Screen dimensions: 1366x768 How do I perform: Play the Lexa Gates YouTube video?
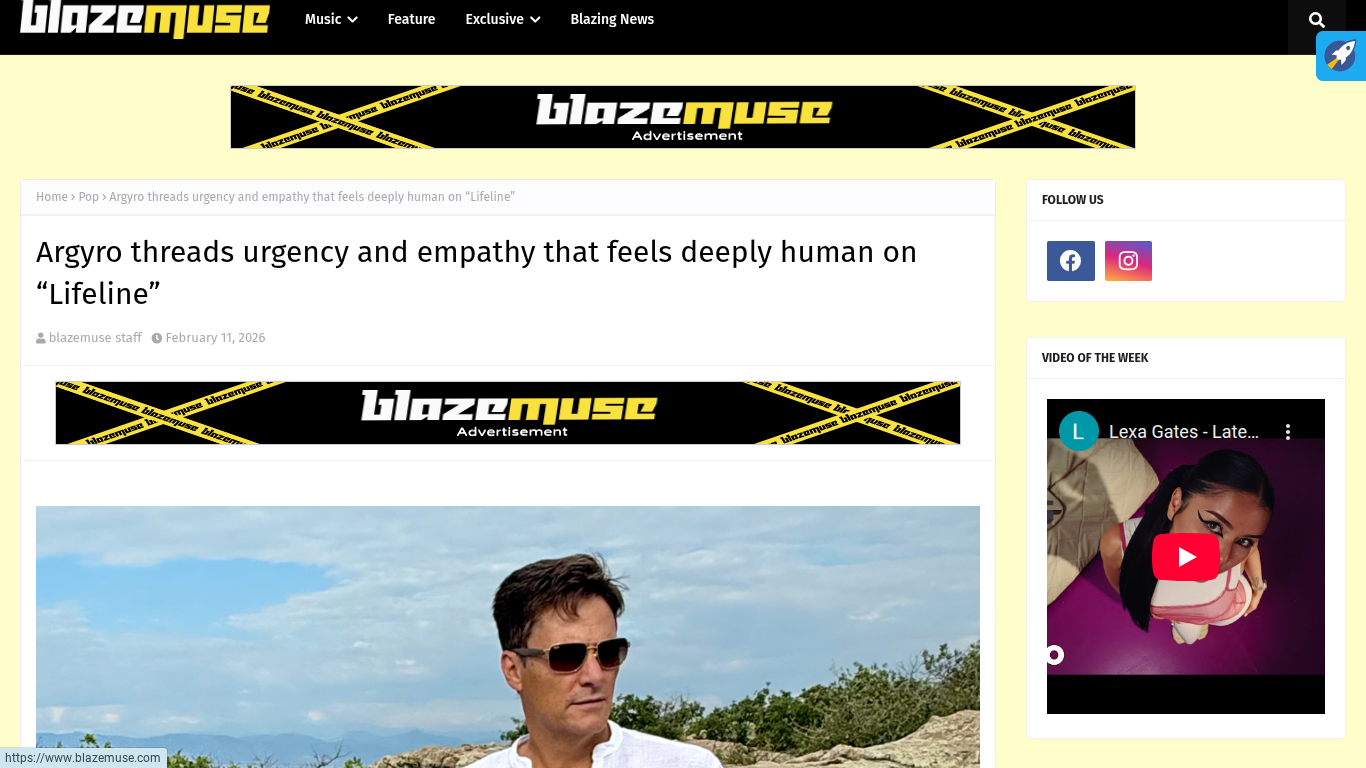point(1186,557)
